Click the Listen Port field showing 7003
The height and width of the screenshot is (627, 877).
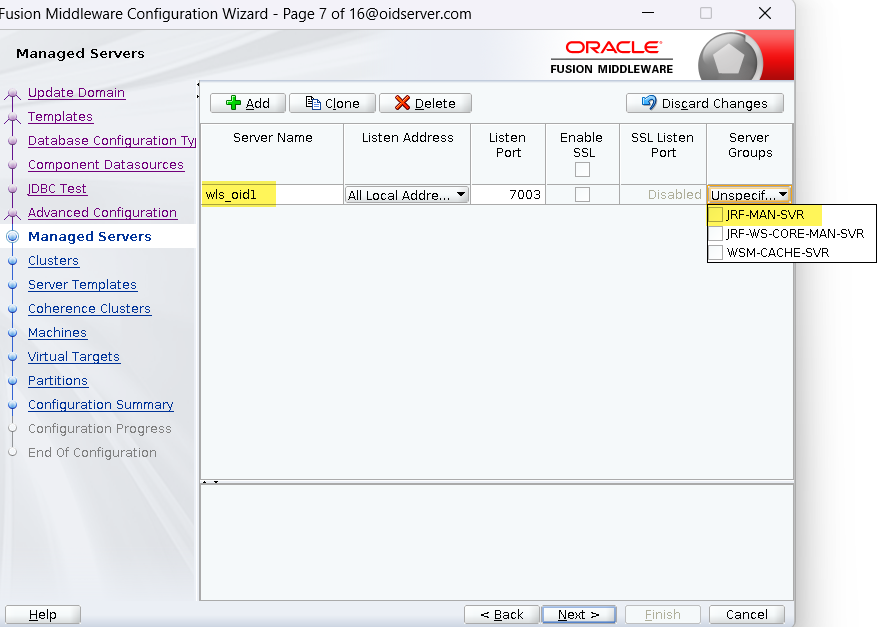click(x=508, y=195)
